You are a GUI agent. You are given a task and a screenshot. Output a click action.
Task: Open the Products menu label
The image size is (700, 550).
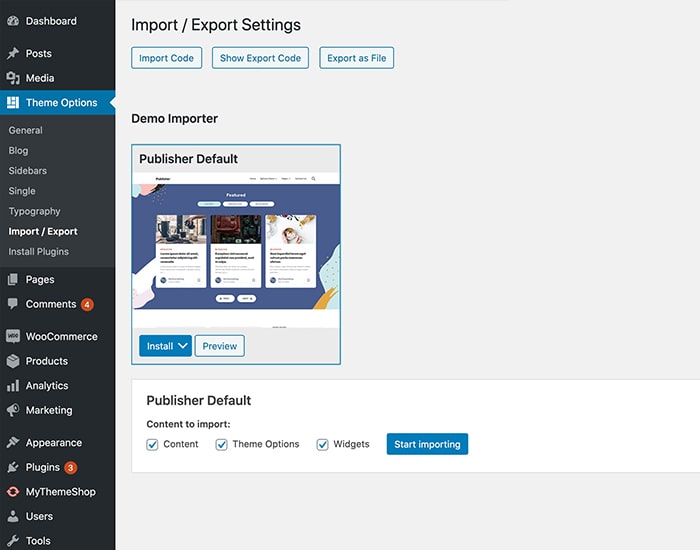47,361
